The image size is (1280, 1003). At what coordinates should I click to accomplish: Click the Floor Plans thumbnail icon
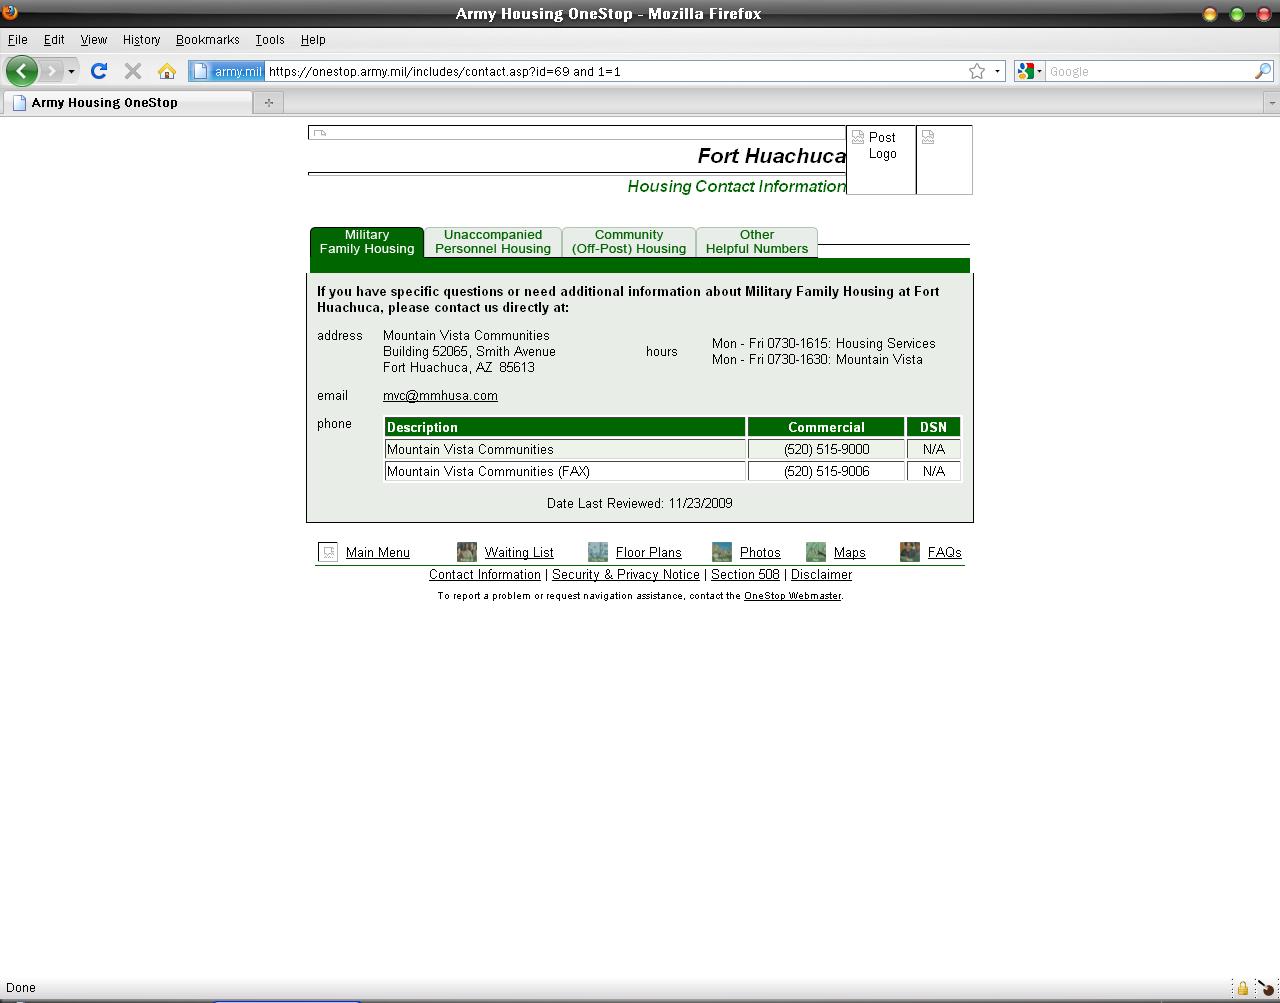598,552
